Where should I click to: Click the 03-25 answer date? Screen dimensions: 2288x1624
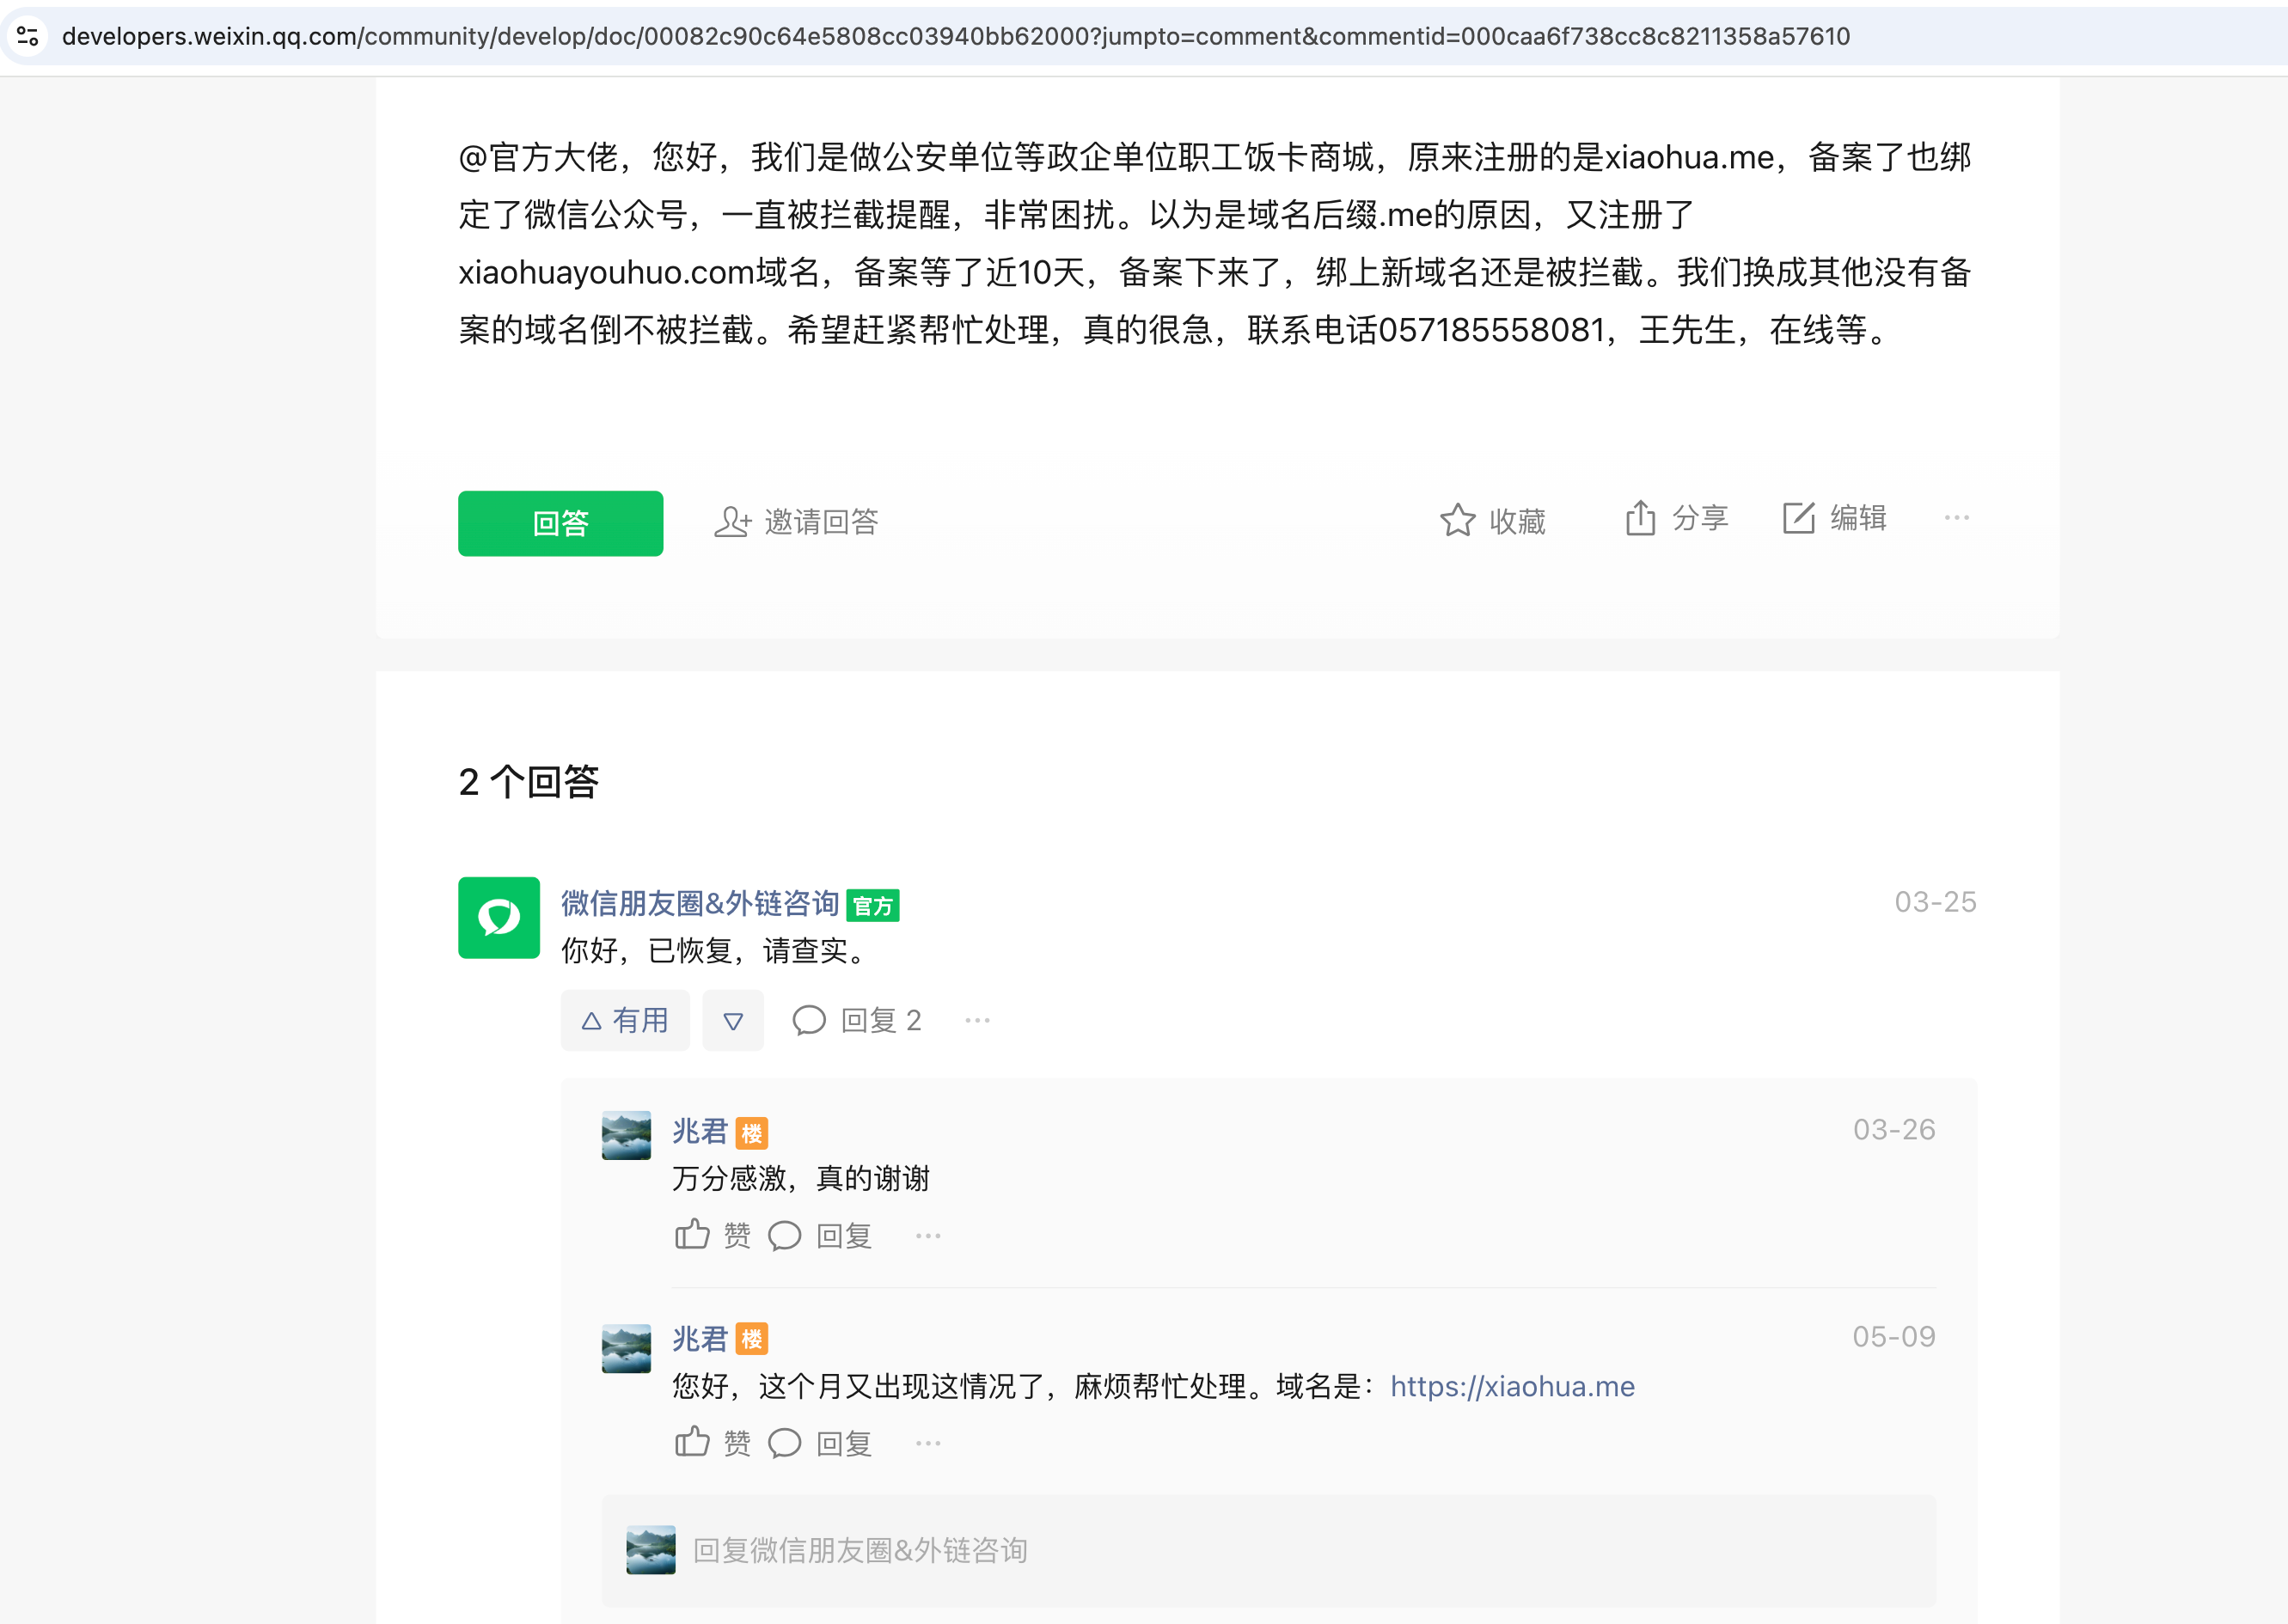pyautogui.click(x=1935, y=902)
